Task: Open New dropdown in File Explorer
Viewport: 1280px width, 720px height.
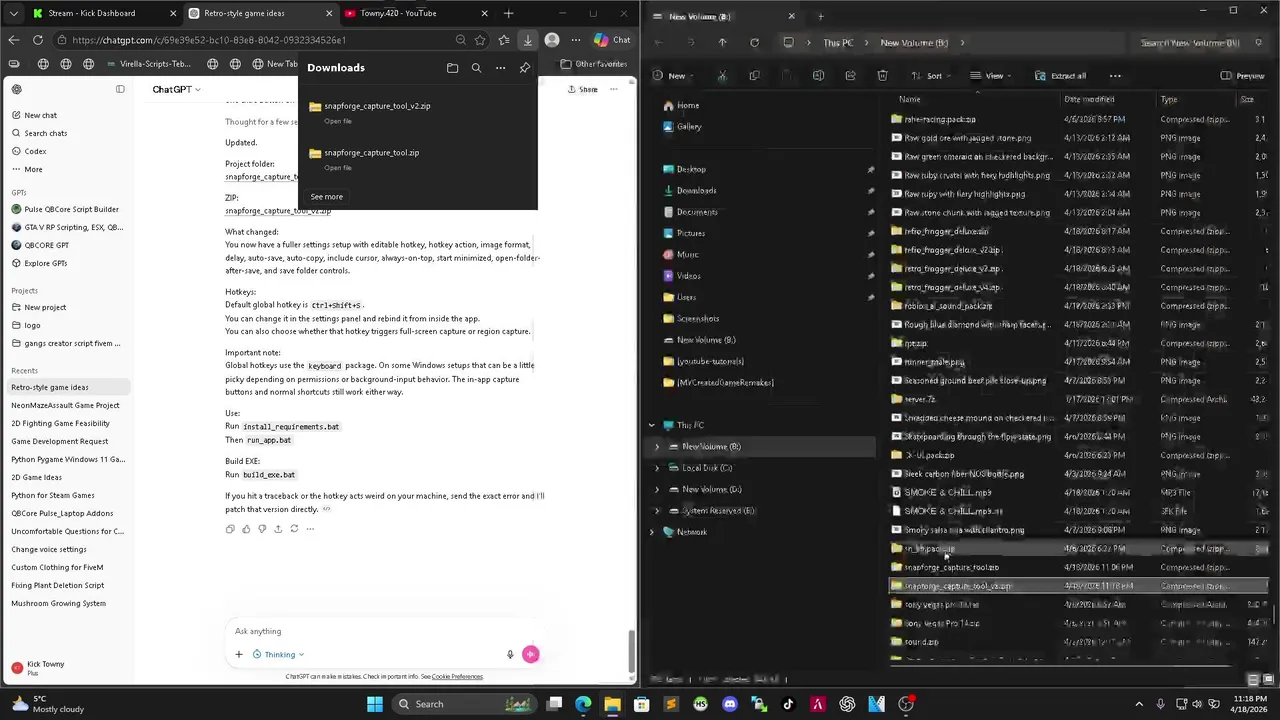Action: [x=674, y=76]
